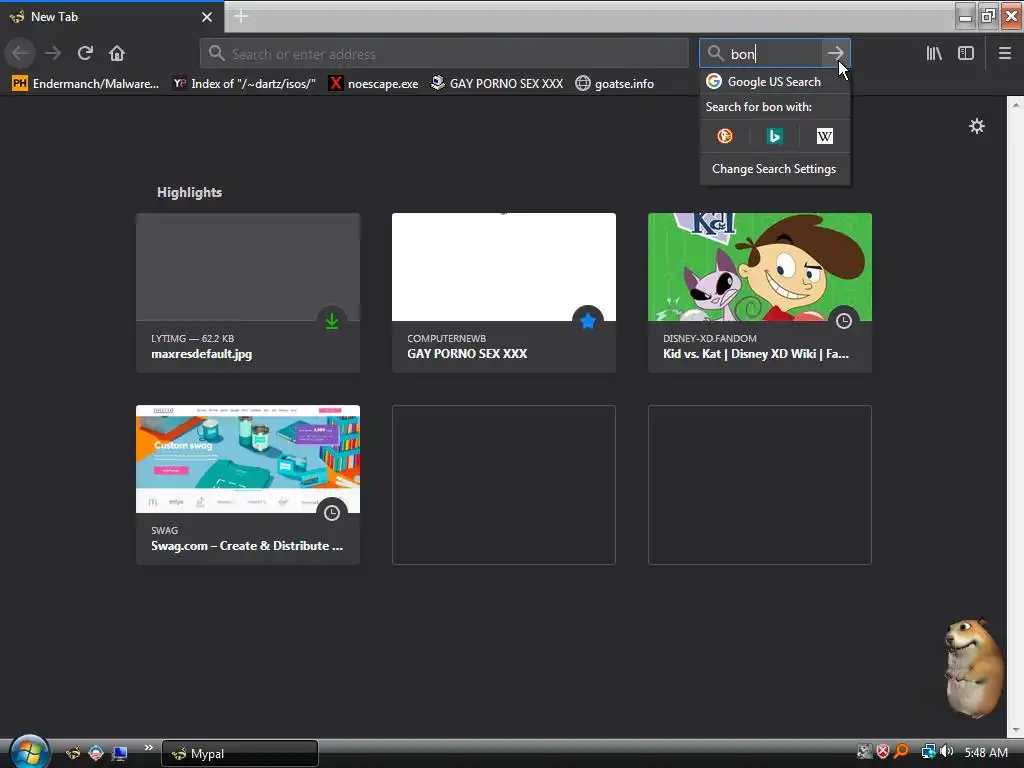The height and width of the screenshot is (768, 1024).
Task: Open the maxresdefault.jpg highlight card
Action: (x=248, y=293)
